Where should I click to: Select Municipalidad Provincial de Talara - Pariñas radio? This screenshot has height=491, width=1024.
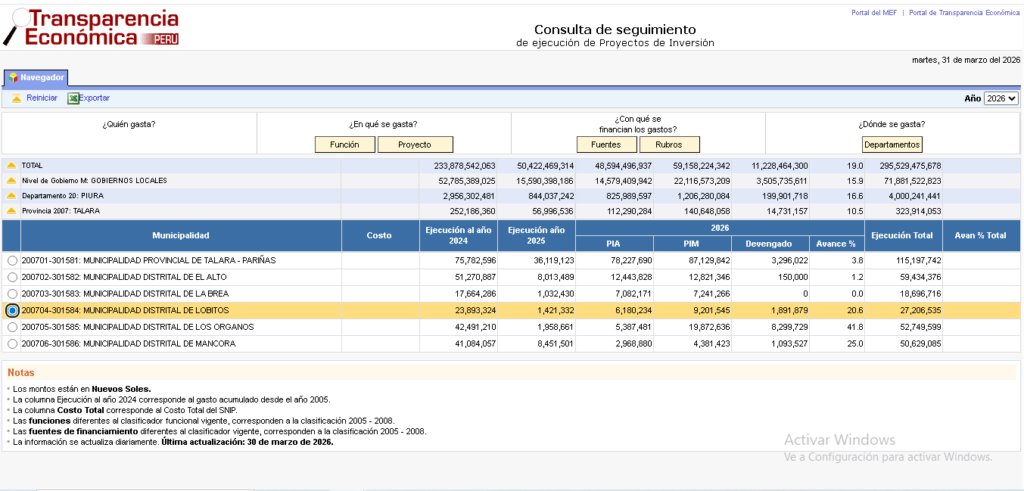pyautogui.click(x=12, y=260)
